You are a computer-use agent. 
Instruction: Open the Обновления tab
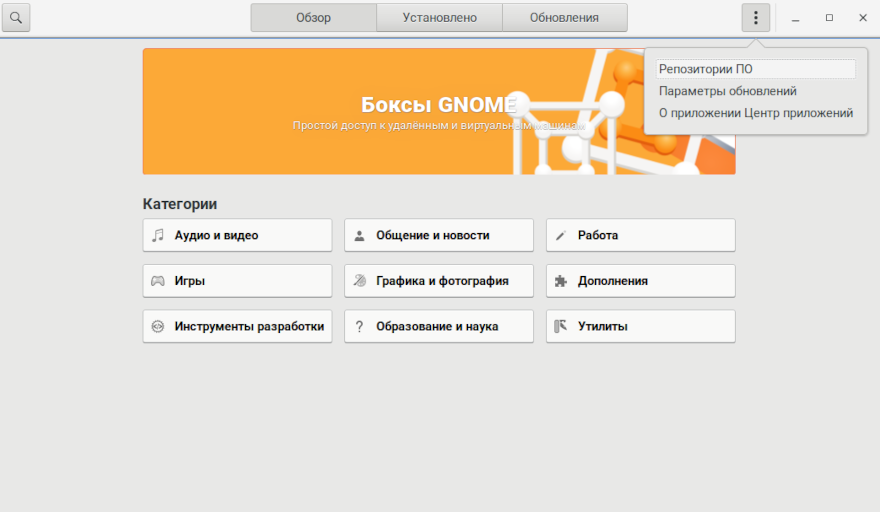coord(564,18)
